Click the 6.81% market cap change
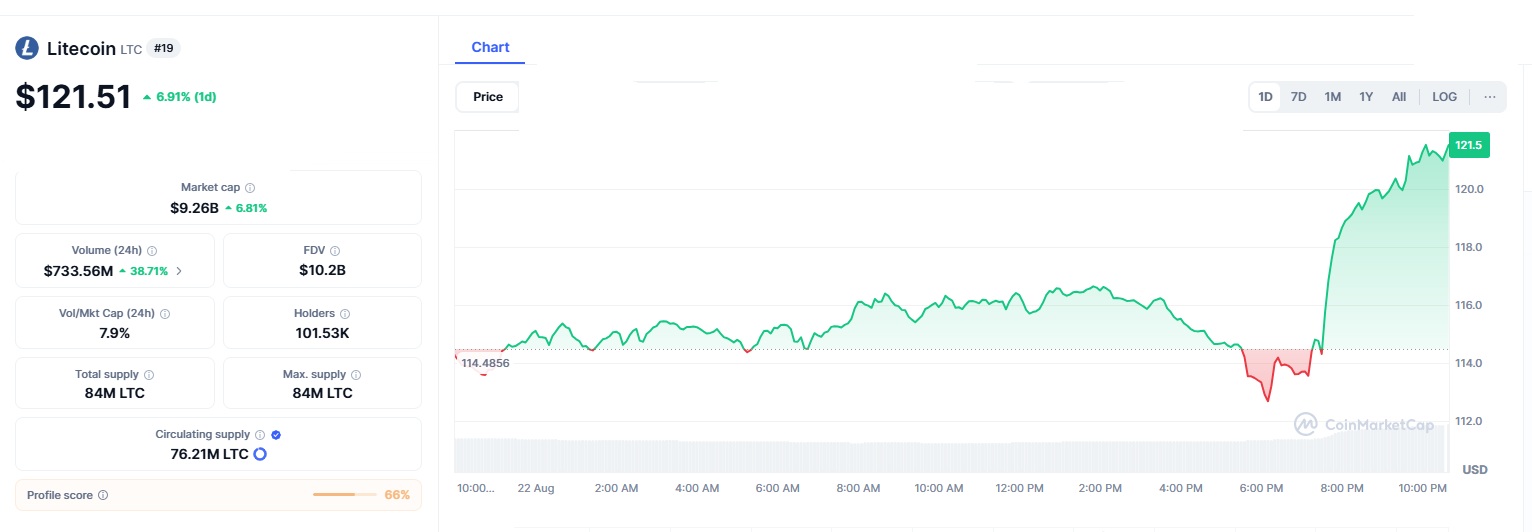 245,208
